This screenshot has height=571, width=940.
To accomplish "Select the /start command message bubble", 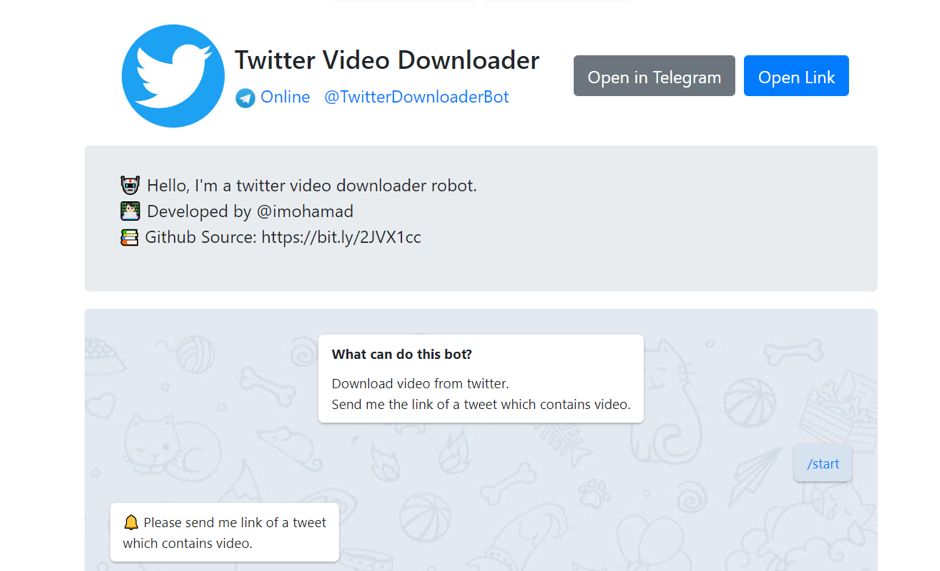I will [x=822, y=463].
